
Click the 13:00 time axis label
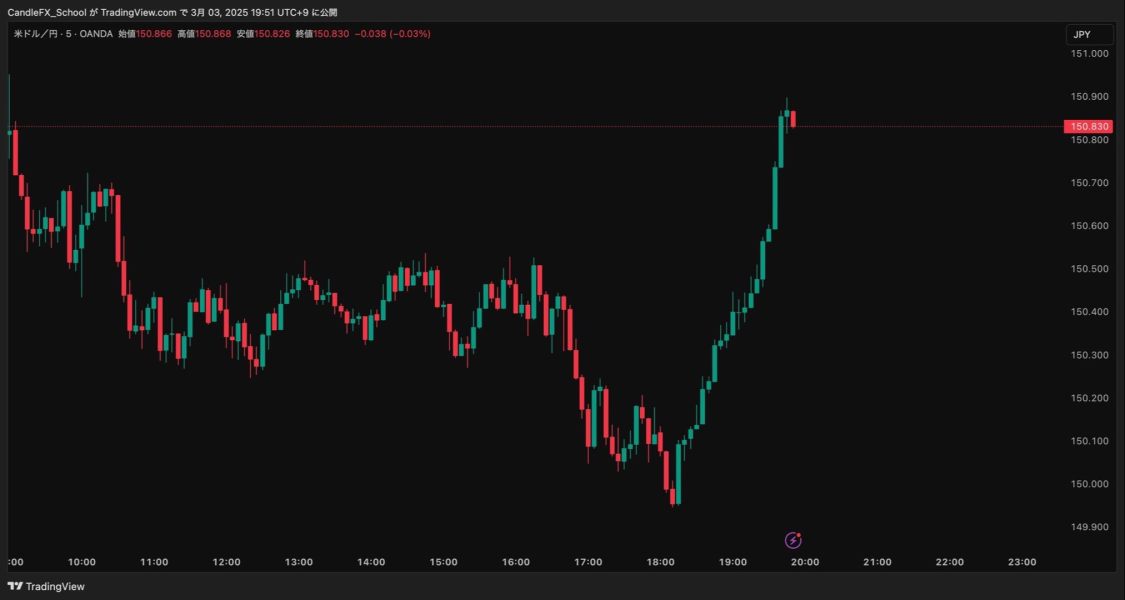pyautogui.click(x=298, y=562)
